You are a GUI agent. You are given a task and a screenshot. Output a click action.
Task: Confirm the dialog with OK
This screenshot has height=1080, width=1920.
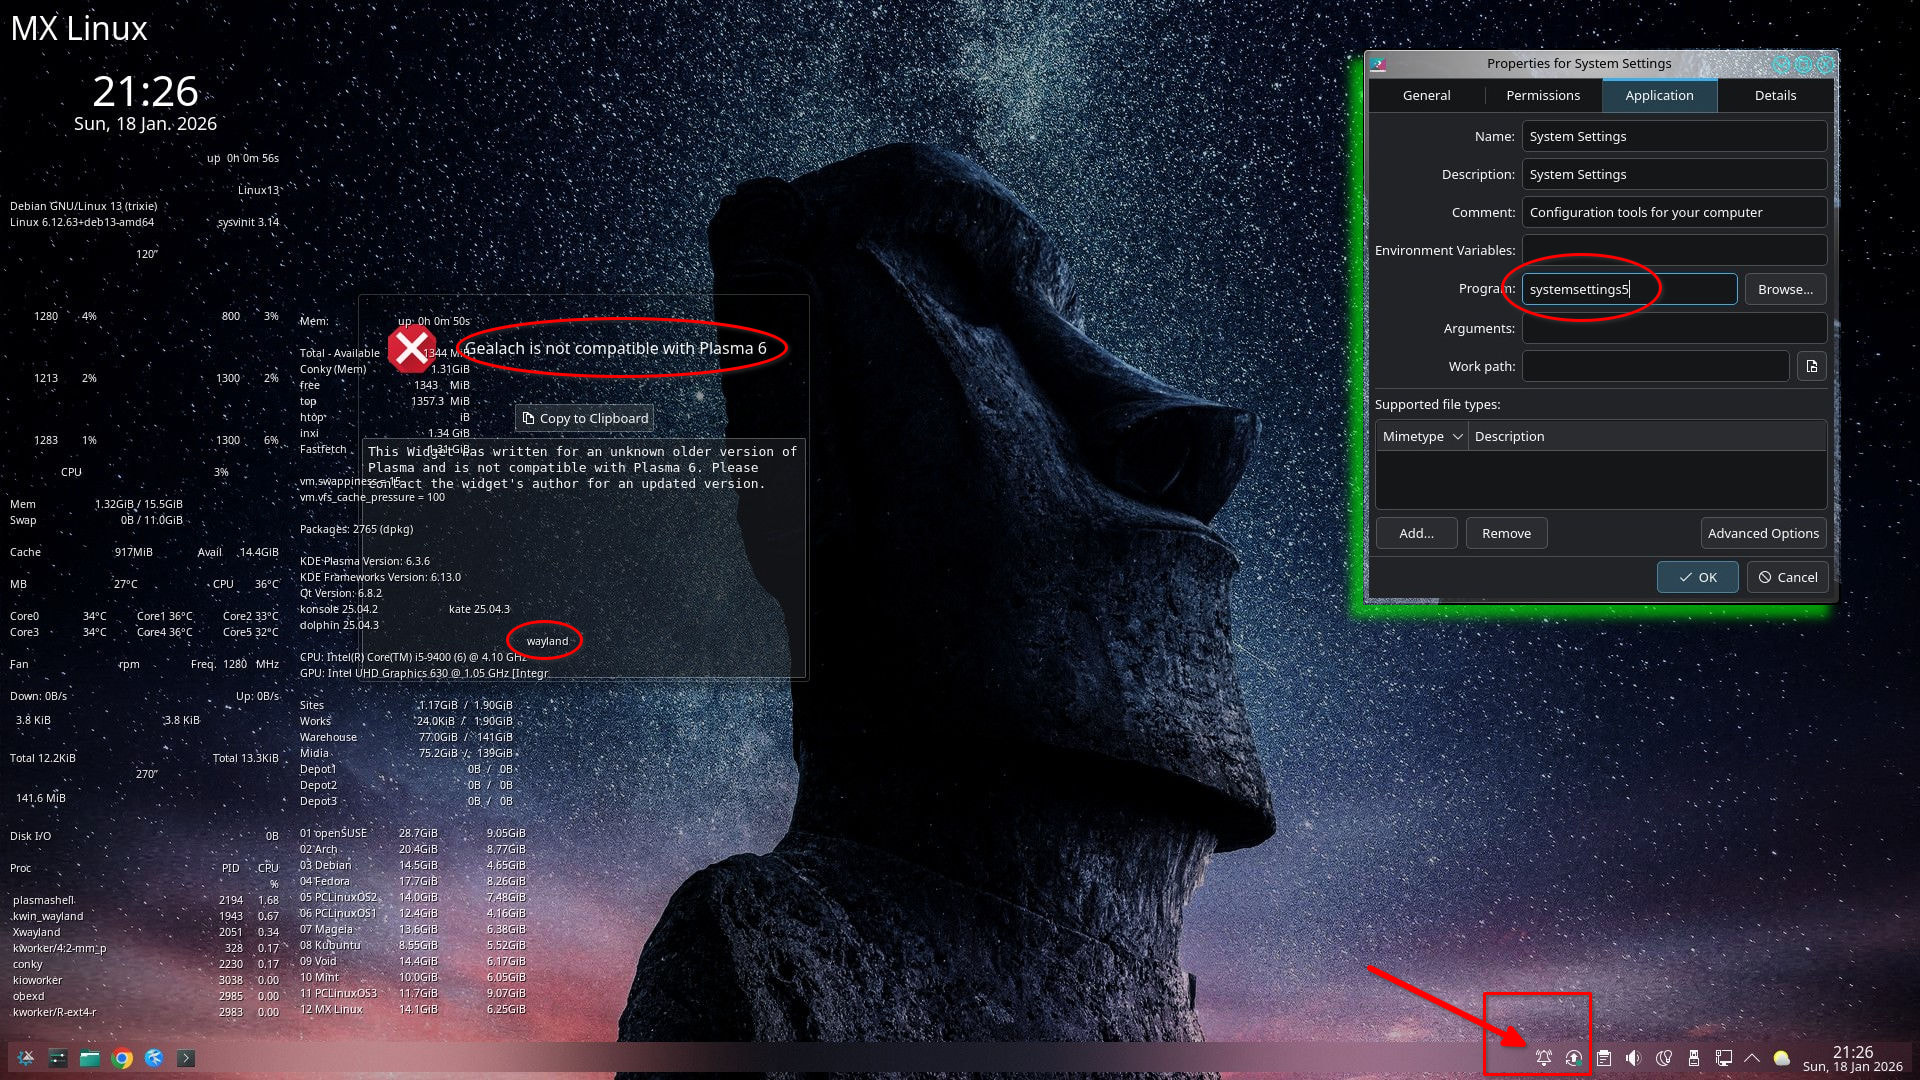[1697, 577]
